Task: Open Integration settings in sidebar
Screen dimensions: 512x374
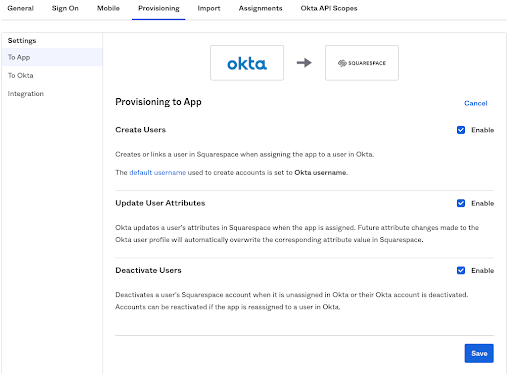Action: [x=52, y=94]
